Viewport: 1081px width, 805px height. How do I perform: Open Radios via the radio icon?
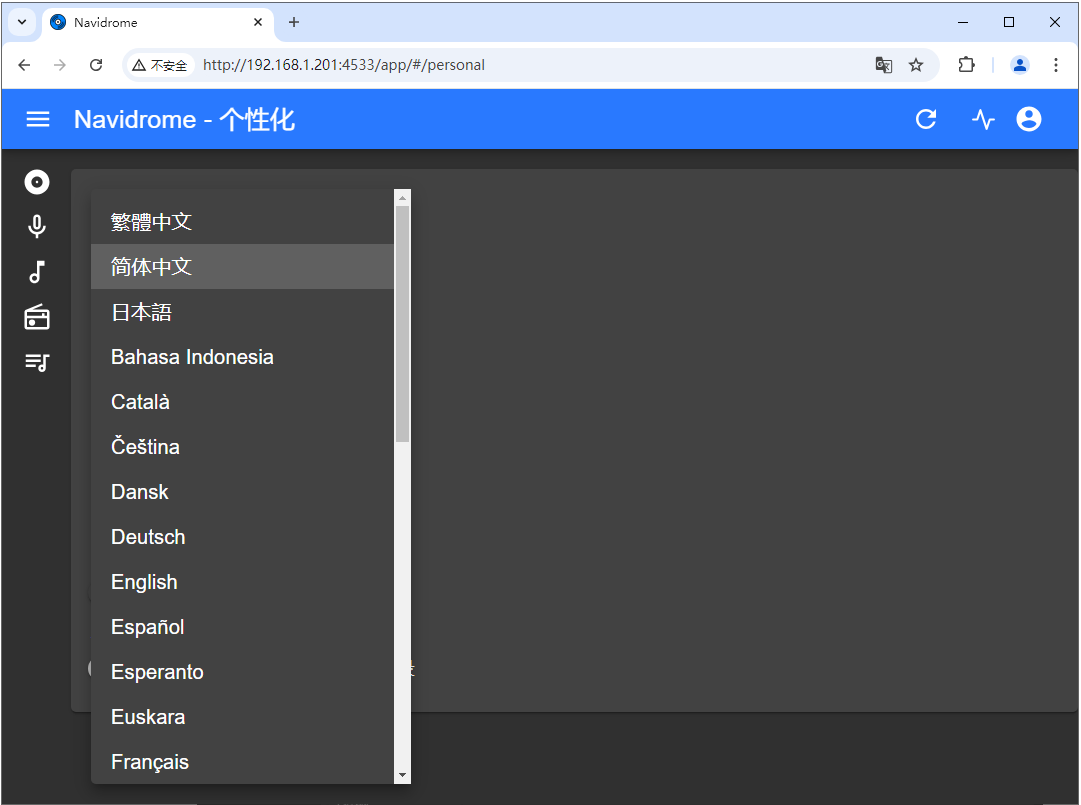36,317
